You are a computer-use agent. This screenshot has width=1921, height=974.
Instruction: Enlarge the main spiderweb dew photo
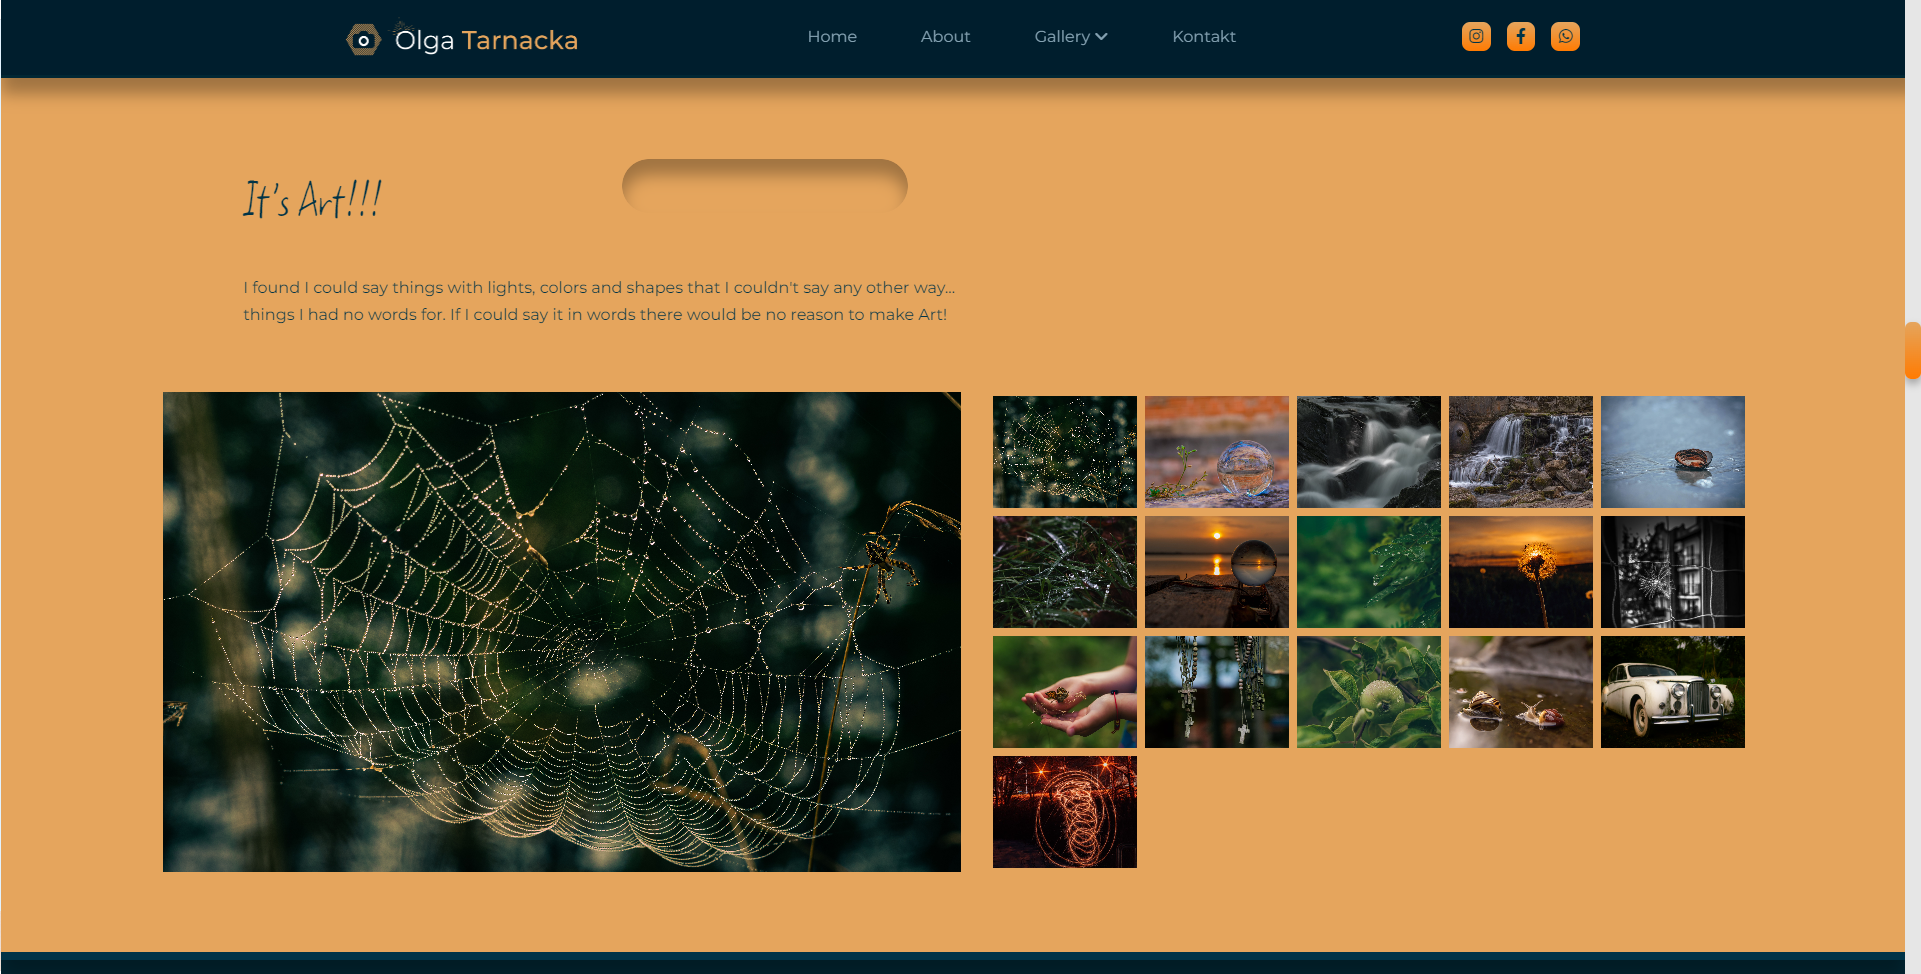click(561, 630)
